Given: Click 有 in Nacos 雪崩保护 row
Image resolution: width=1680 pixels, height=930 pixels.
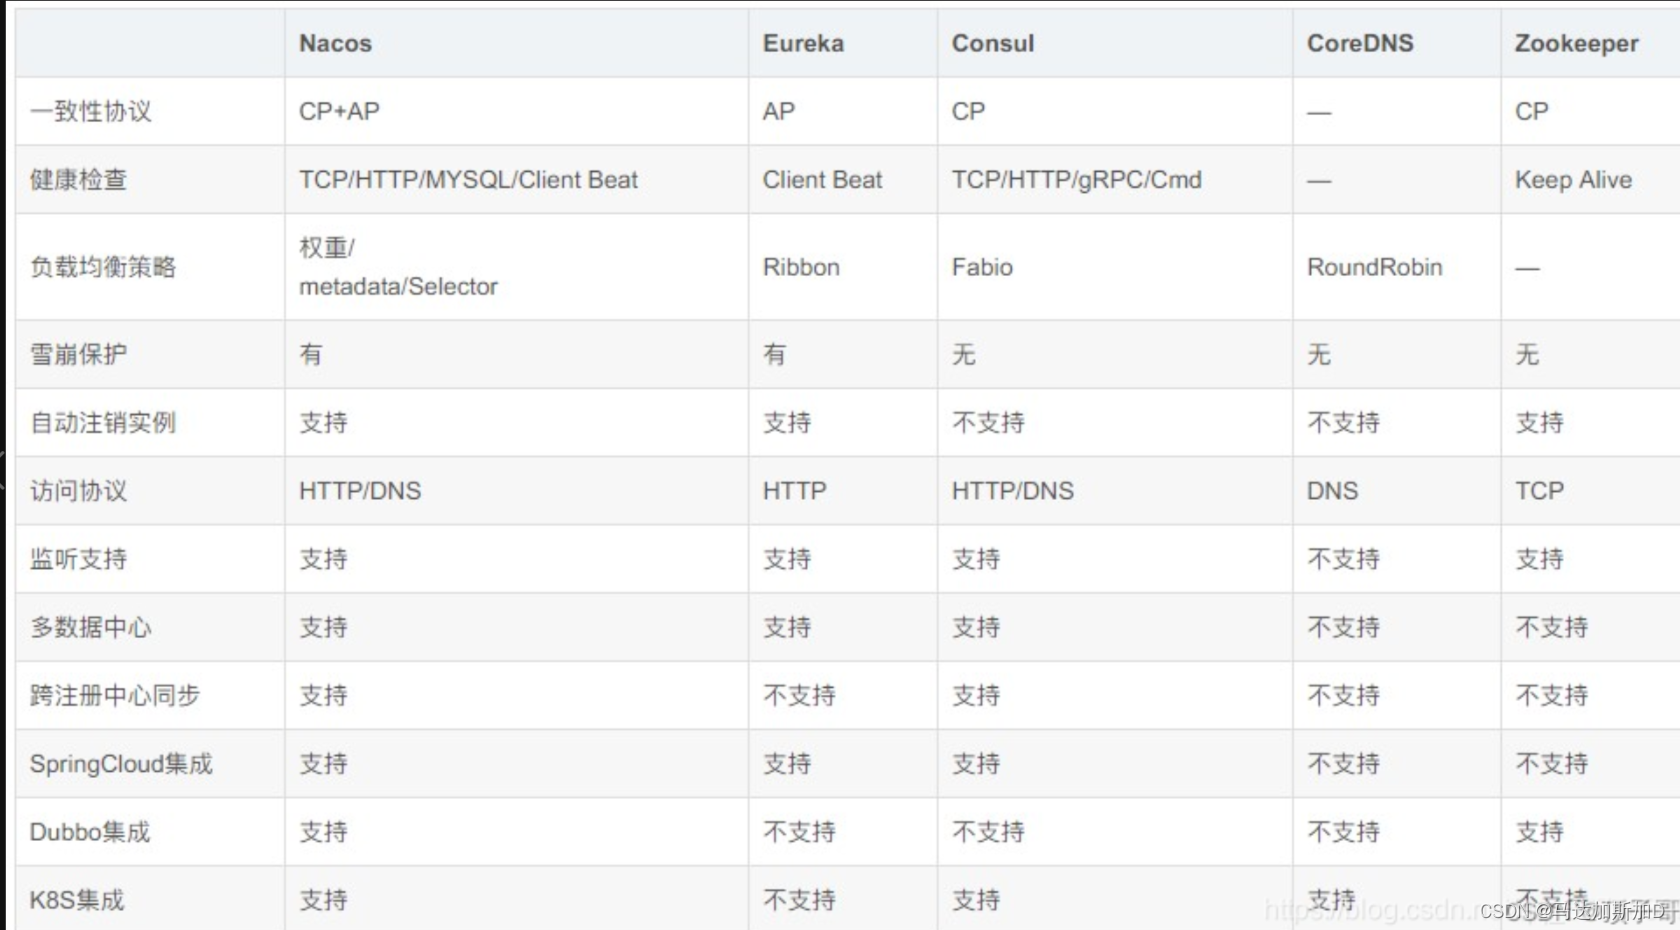Looking at the screenshot, I should pos(311,354).
